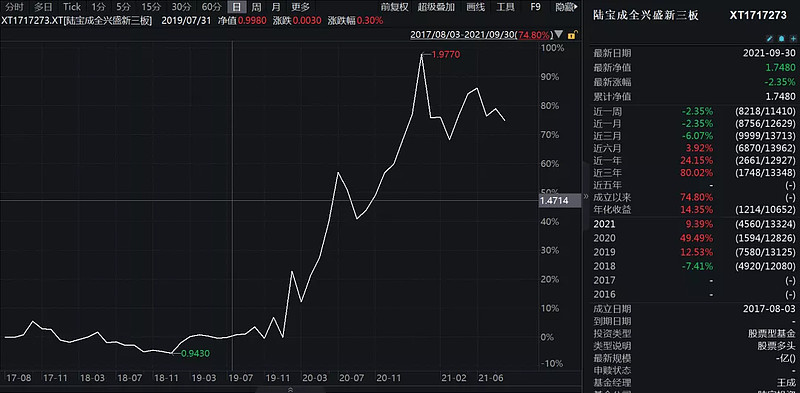
Task: Click the bottom panel expand chevron
Action: click(x=291, y=389)
